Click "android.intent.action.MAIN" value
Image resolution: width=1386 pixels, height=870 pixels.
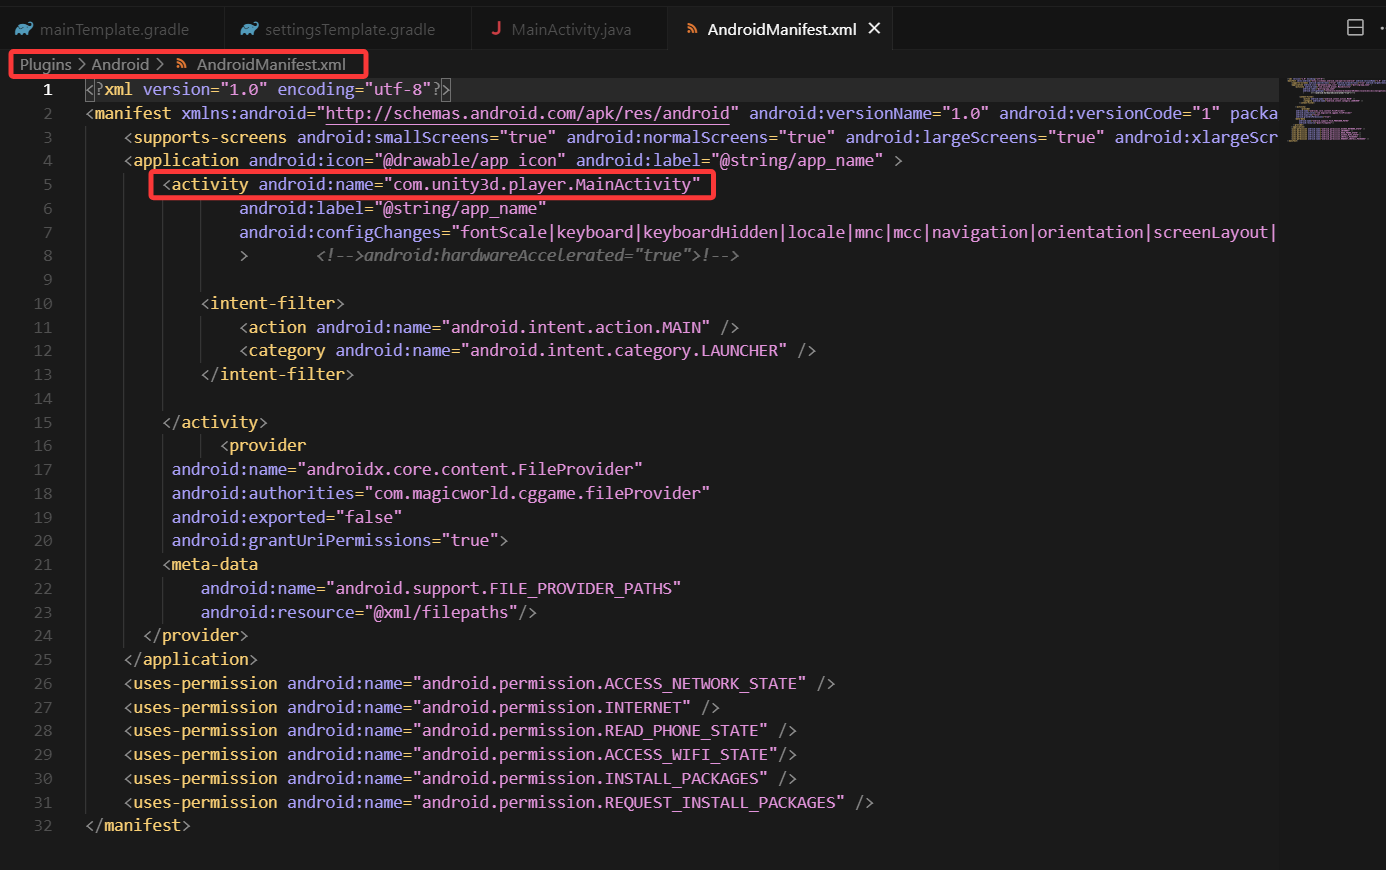point(576,327)
